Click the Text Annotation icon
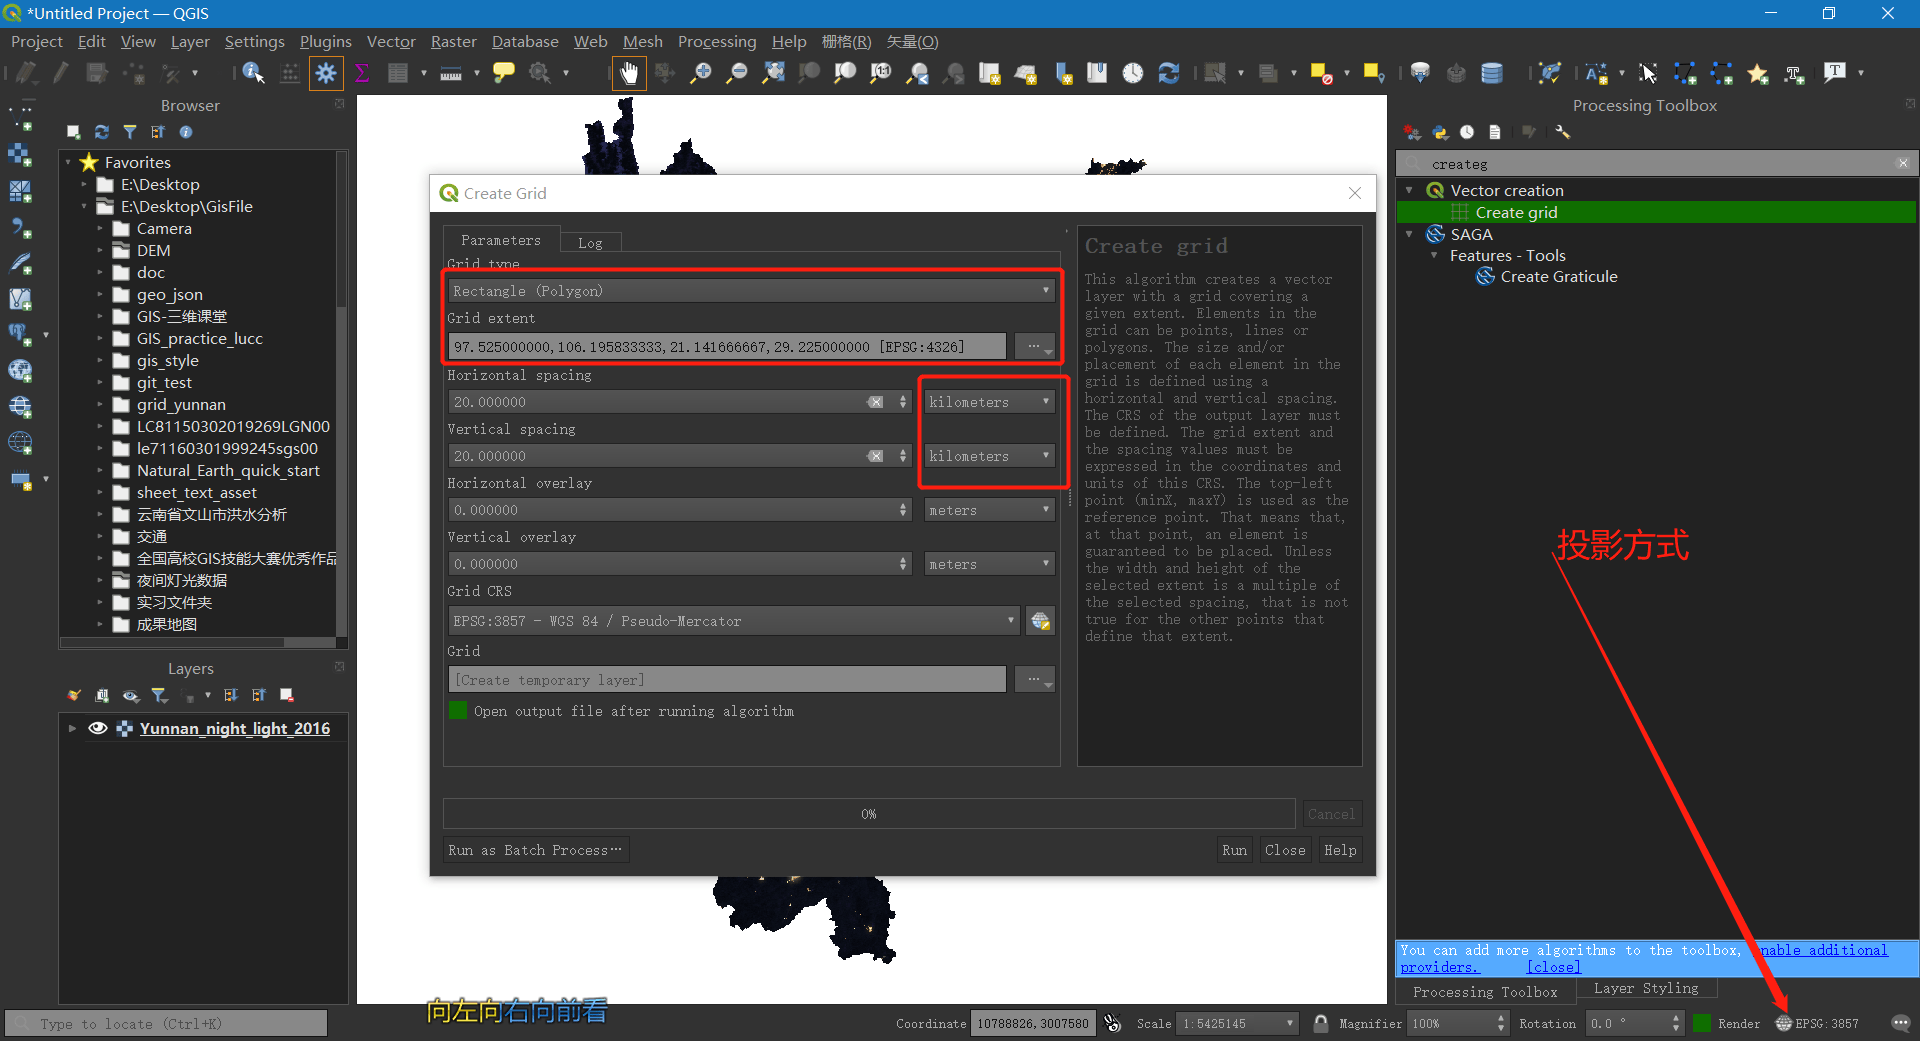The height and width of the screenshot is (1041, 1920). [x=1835, y=73]
